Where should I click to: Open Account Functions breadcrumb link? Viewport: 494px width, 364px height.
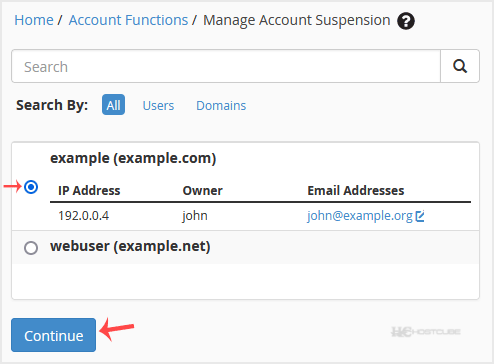[128, 20]
